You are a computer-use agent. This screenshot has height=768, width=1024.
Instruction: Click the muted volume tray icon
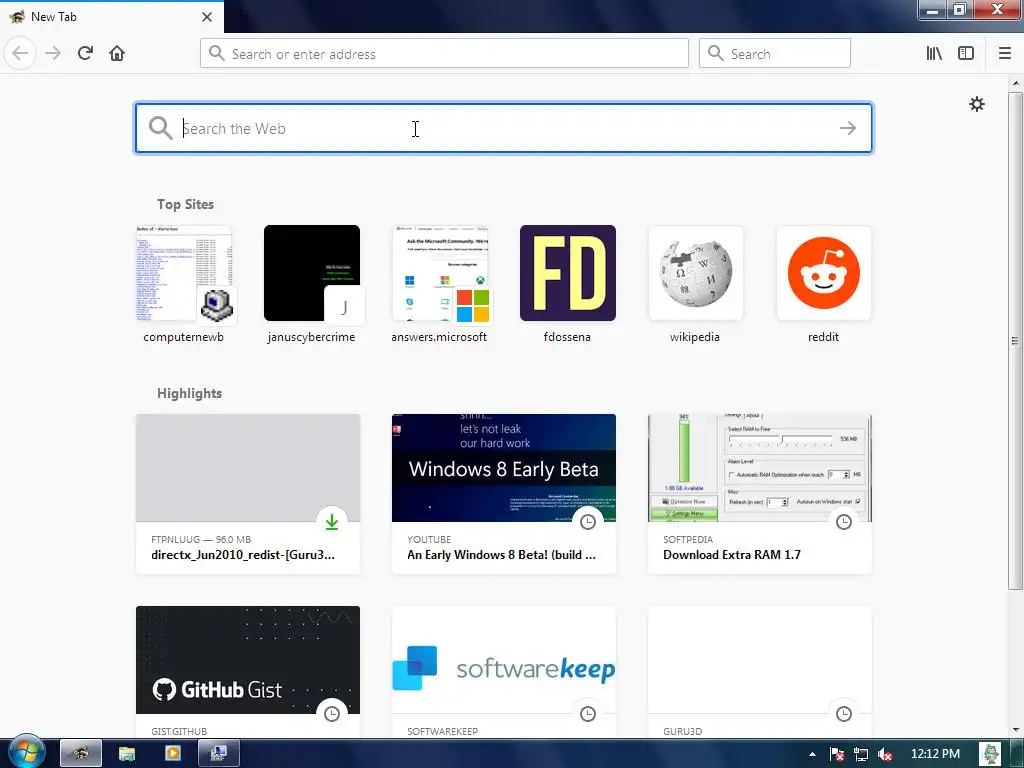(x=886, y=754)
